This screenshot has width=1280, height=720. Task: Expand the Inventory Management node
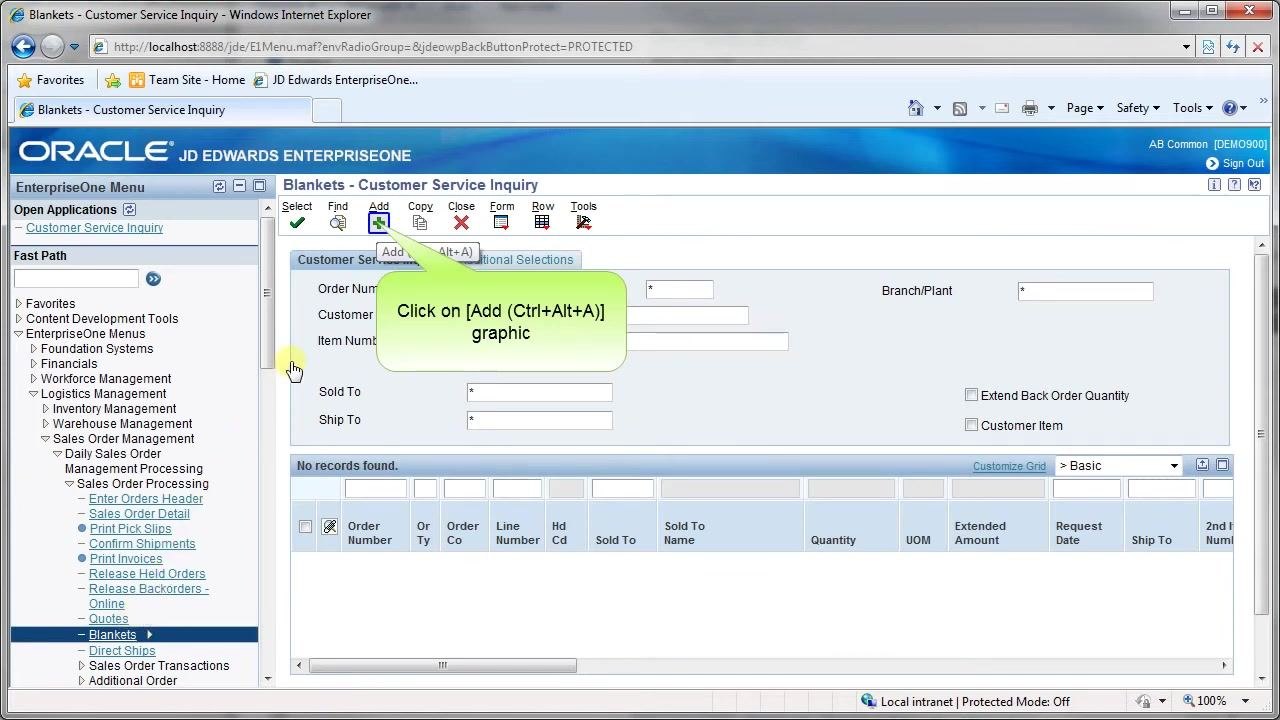45,409
